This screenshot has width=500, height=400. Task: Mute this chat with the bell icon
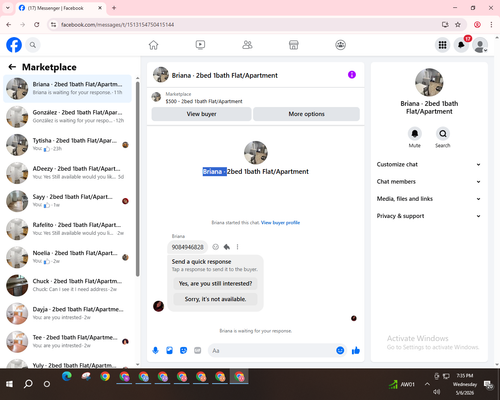(414, 134)
